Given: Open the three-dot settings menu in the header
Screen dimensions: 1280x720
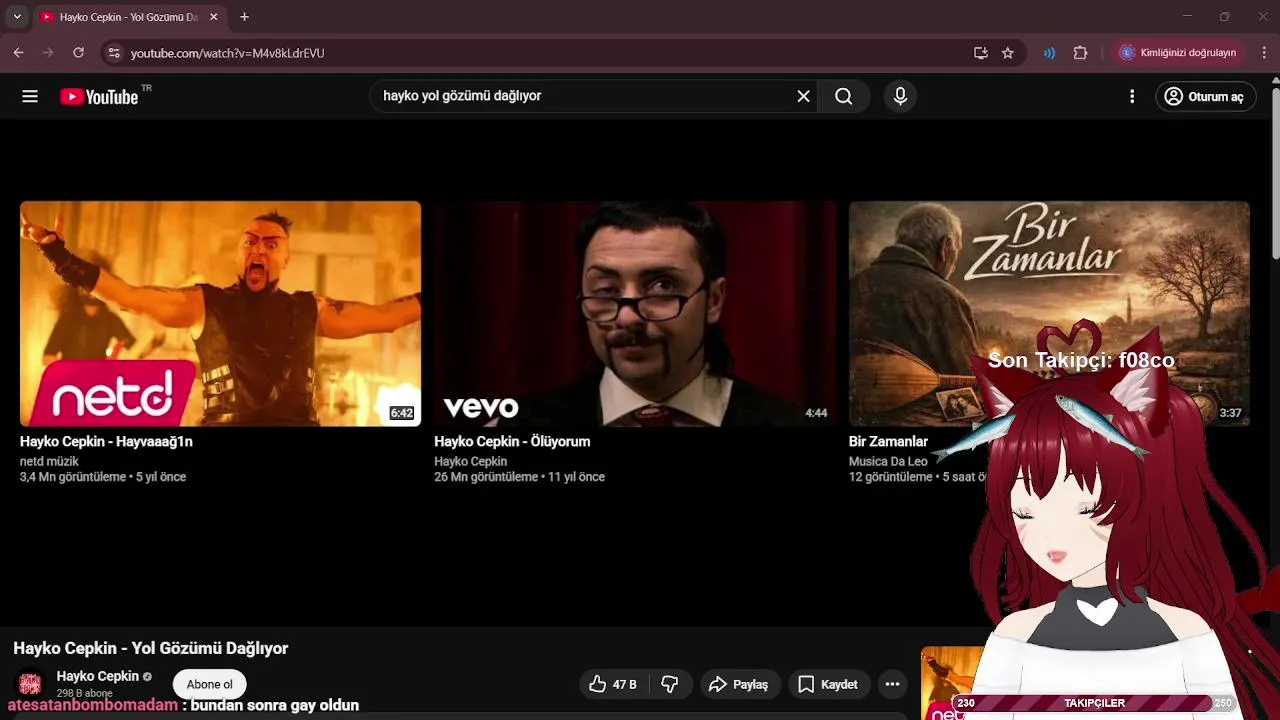Looking at the screenshot, I should [x=1132, y=96].
